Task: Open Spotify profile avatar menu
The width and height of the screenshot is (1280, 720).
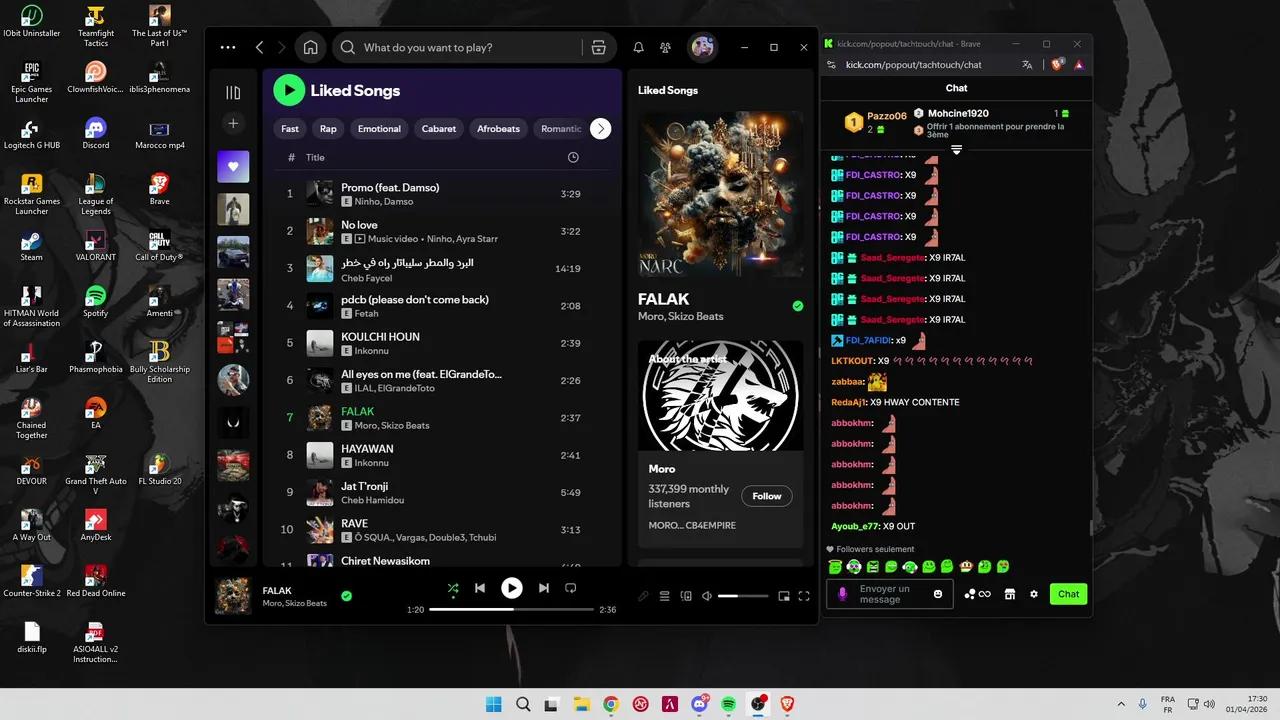Action: click(703, 47)
